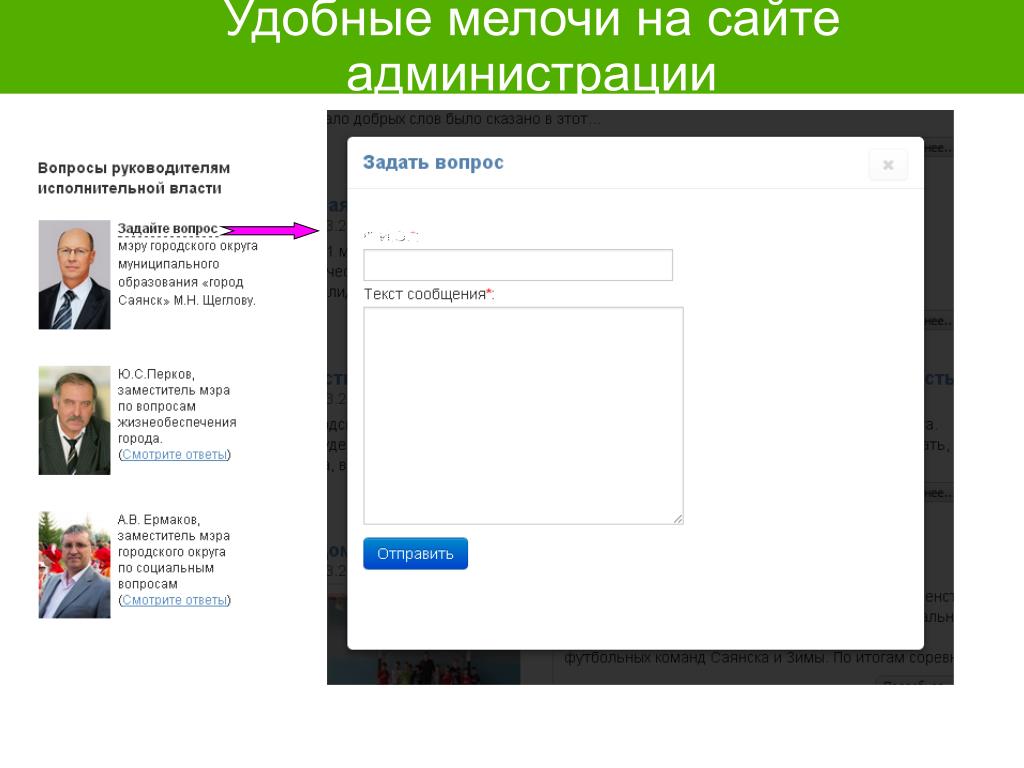This screenshot has height=768, width=1024.
Task: Focus the name input field in dialog
Action: (x=518, y=264)
